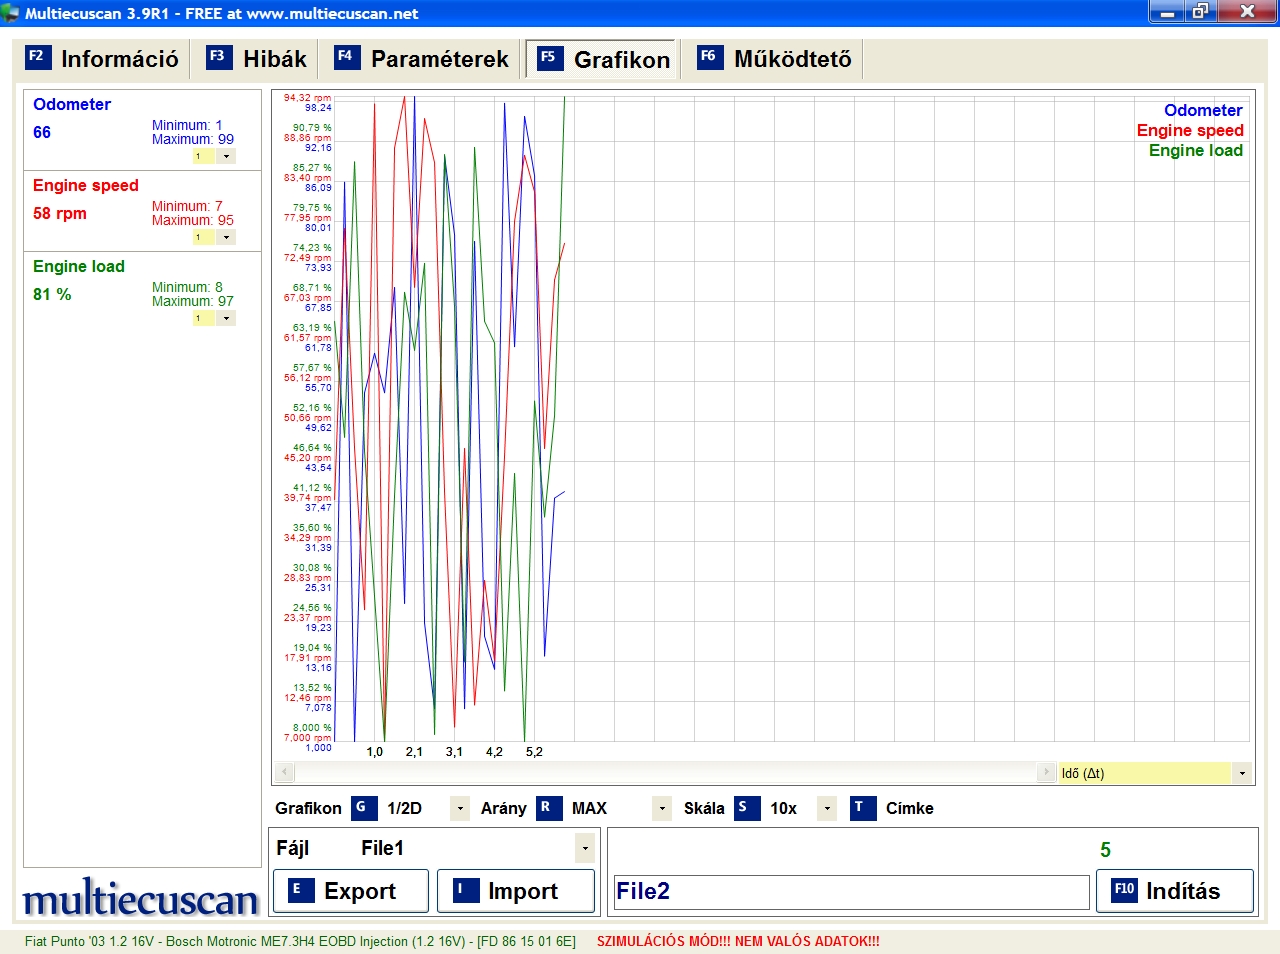Click the Import button
The height and width of the screenshot is (954, 1280).
pyautogui.click(x=516, y=890)
